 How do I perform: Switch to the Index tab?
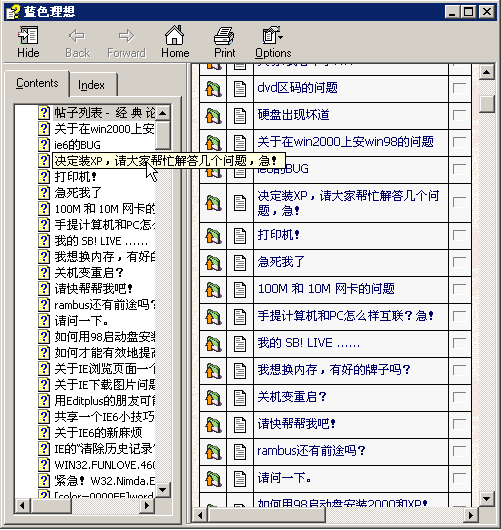tap(92, 85)
